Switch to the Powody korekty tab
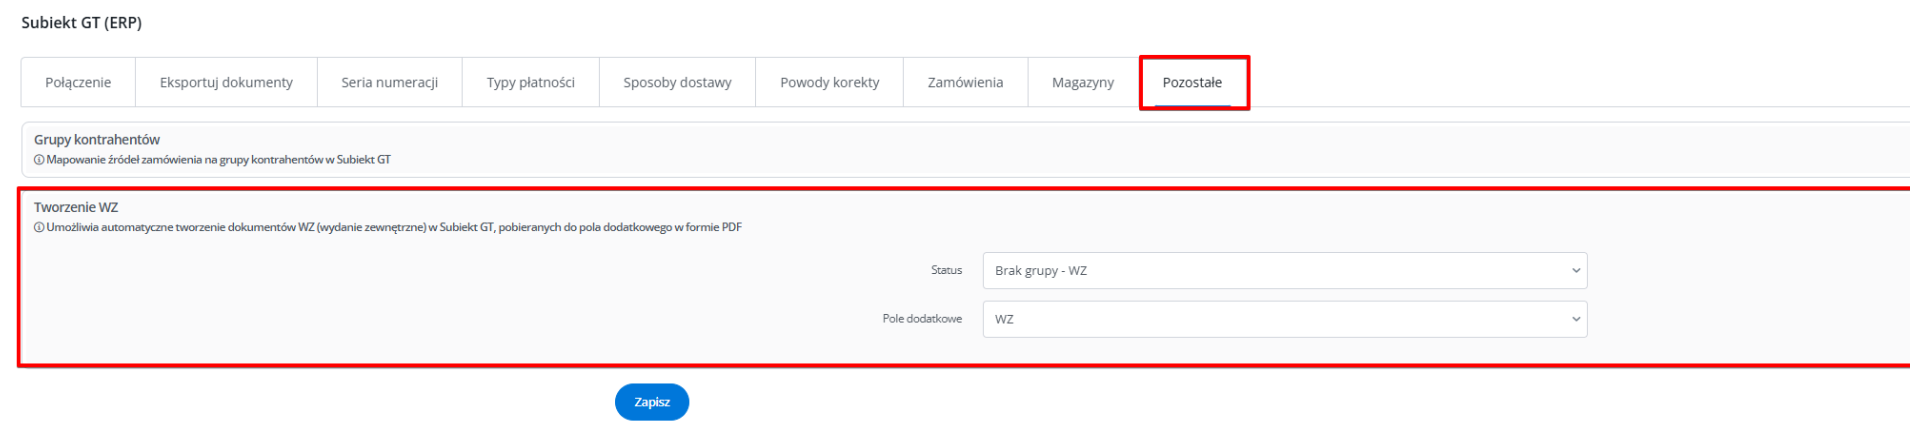 point(829,82)
